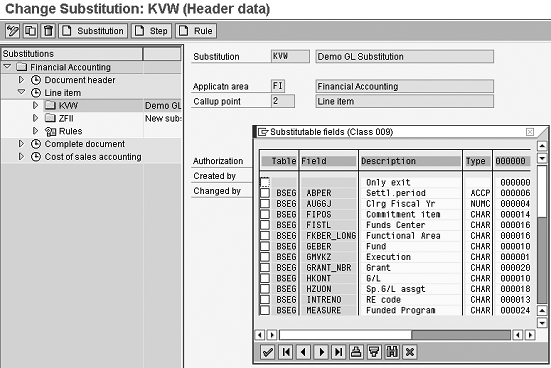Collapse the Line item node

pos(21,92)
